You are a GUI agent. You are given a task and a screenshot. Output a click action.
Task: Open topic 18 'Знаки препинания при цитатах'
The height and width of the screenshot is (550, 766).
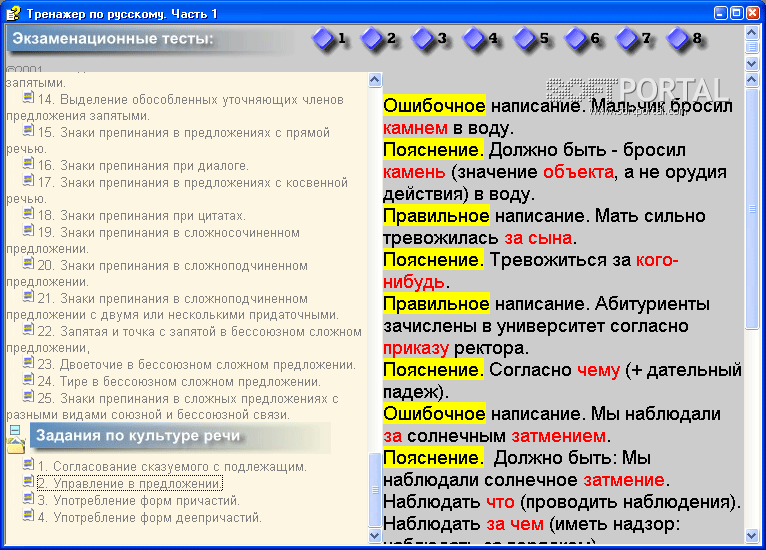(140, 215)
